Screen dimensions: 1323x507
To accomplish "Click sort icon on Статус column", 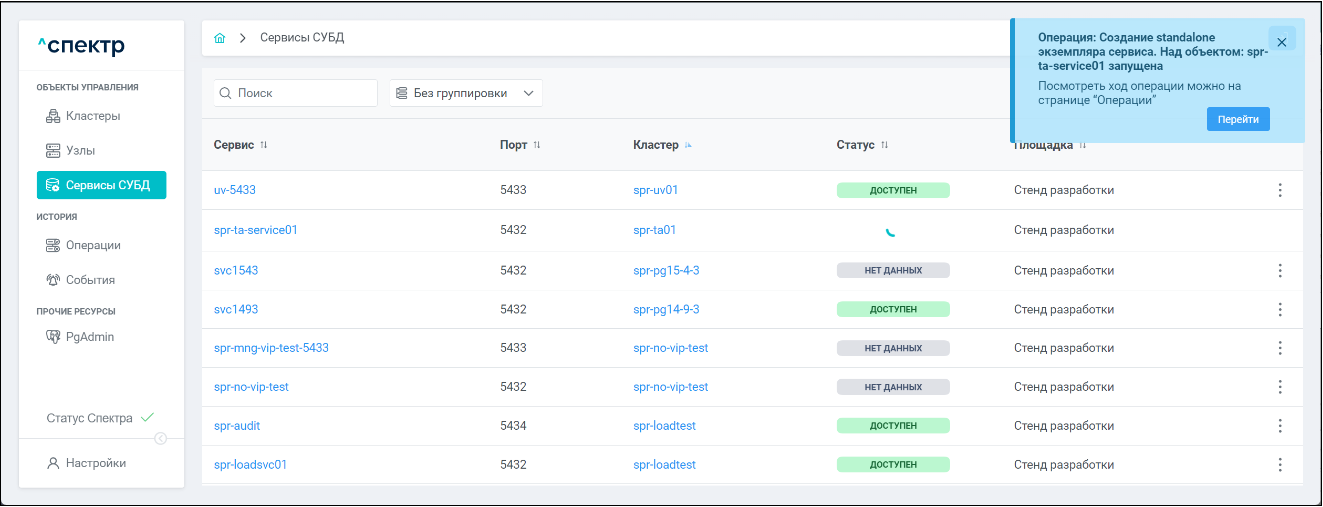I will coord(885,145).
